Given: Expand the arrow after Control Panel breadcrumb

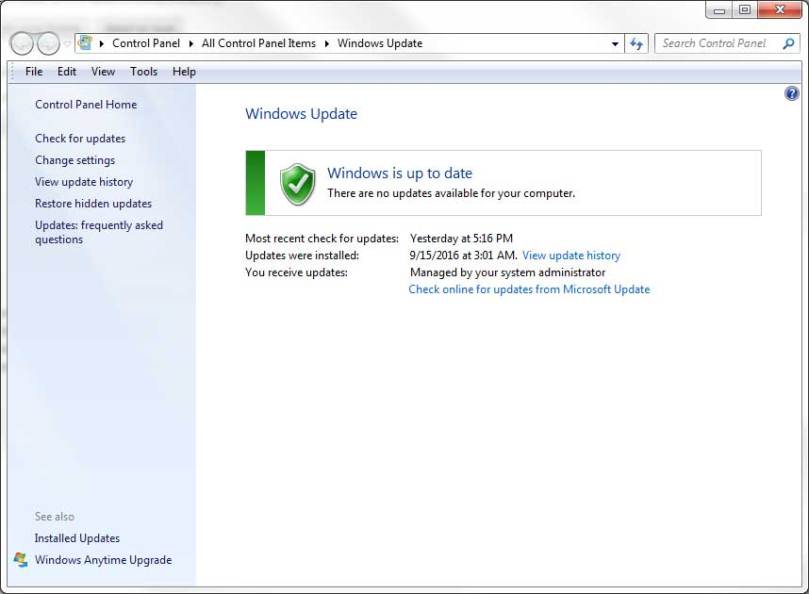Looking at the screenshot, I should point(190,44).
